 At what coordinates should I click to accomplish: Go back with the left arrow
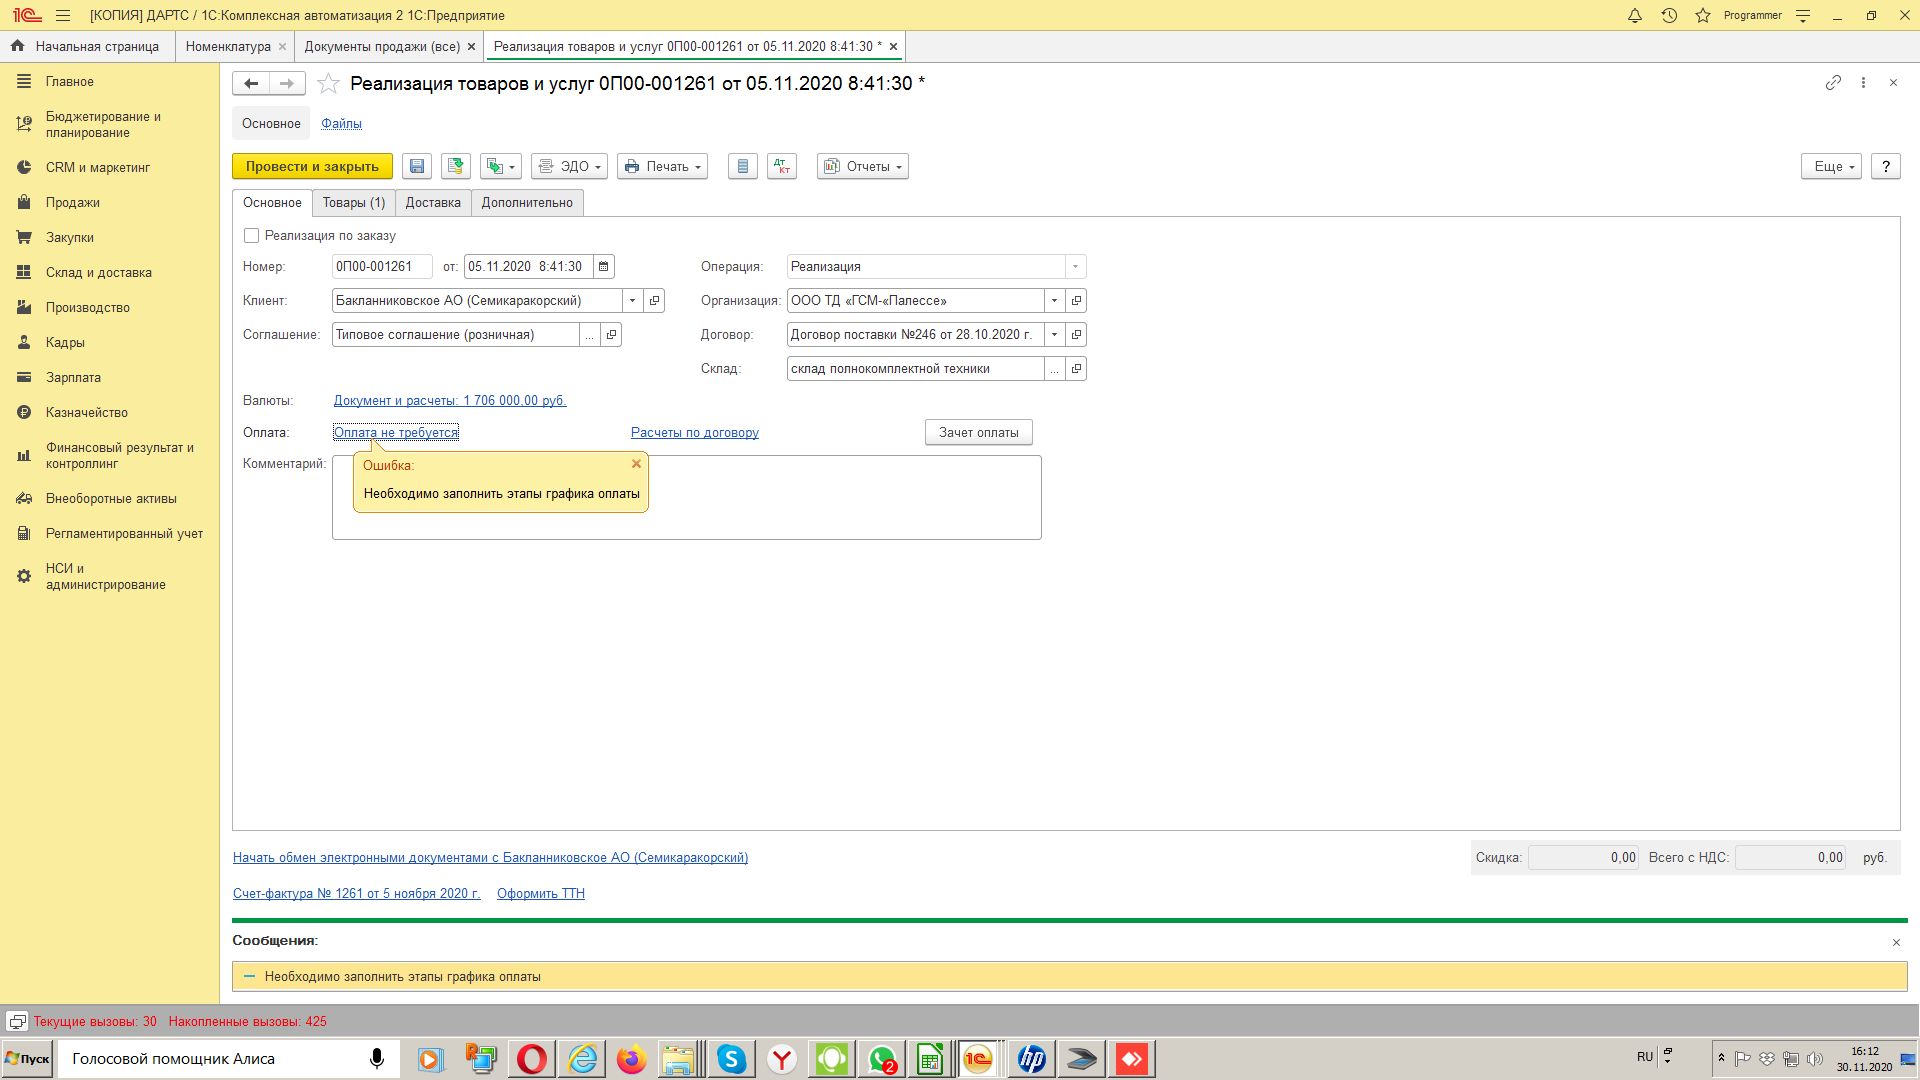click(x=251, y=84)
